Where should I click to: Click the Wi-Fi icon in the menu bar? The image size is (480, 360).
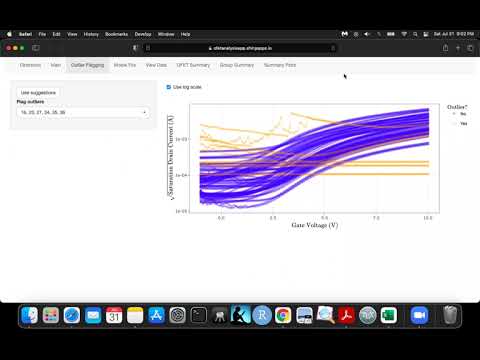[404, 34]
